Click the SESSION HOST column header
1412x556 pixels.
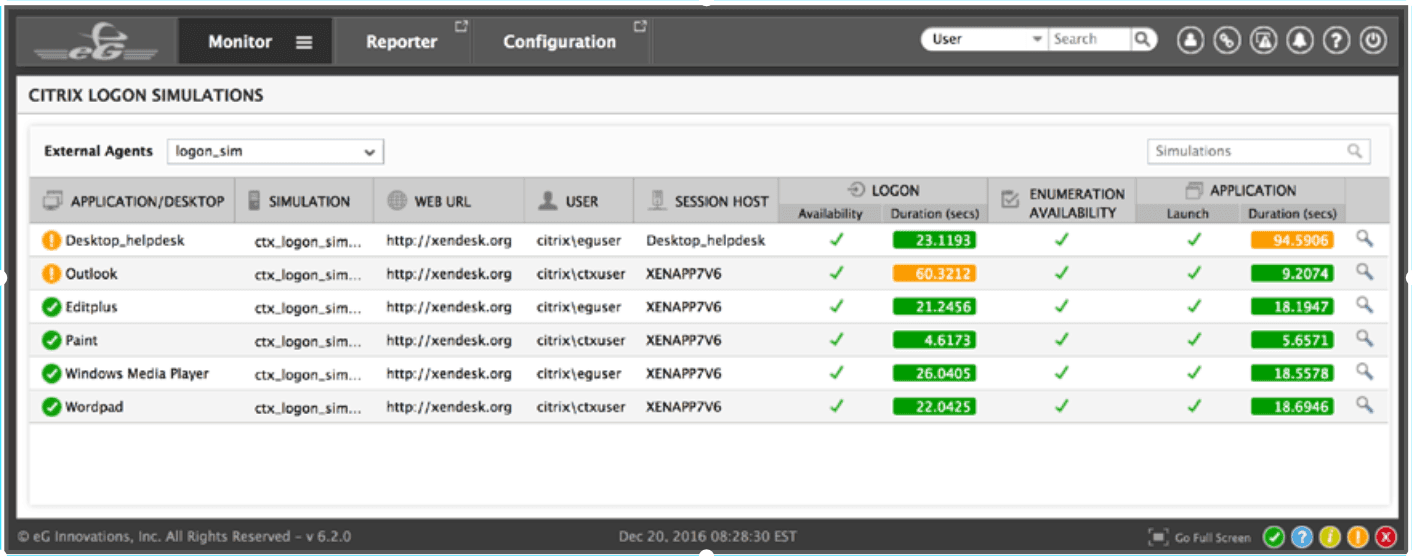pyautogui.click(x=707, y=201)
